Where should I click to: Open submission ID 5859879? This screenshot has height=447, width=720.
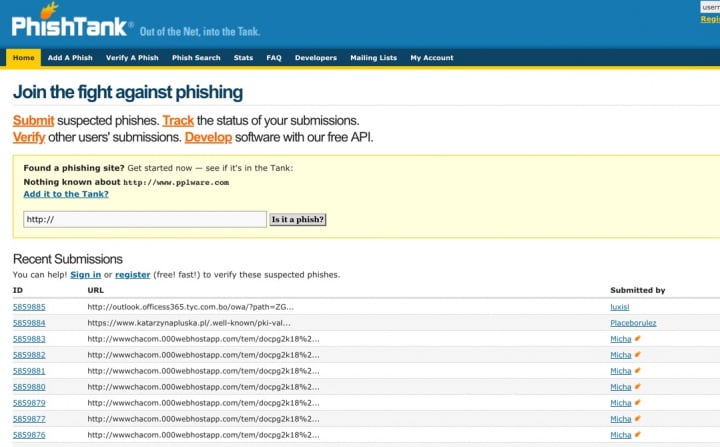[29, 403]
